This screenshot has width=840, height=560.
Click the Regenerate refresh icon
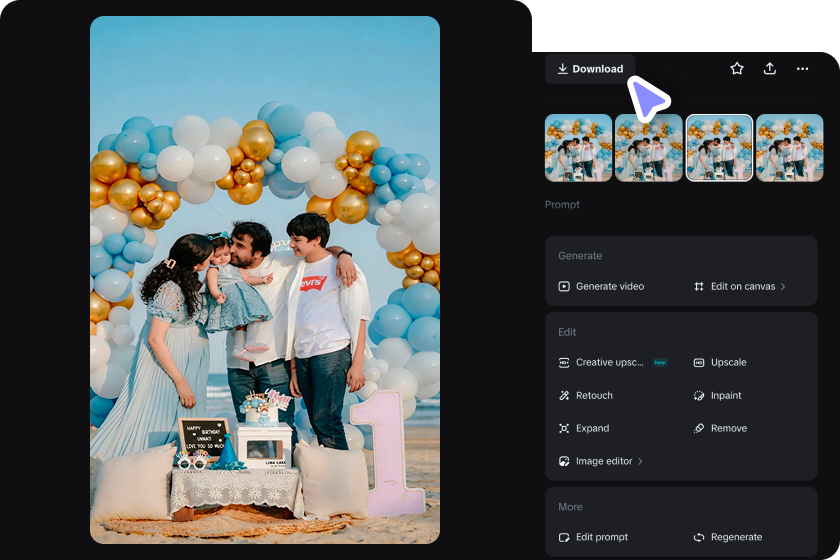(699, 537)
